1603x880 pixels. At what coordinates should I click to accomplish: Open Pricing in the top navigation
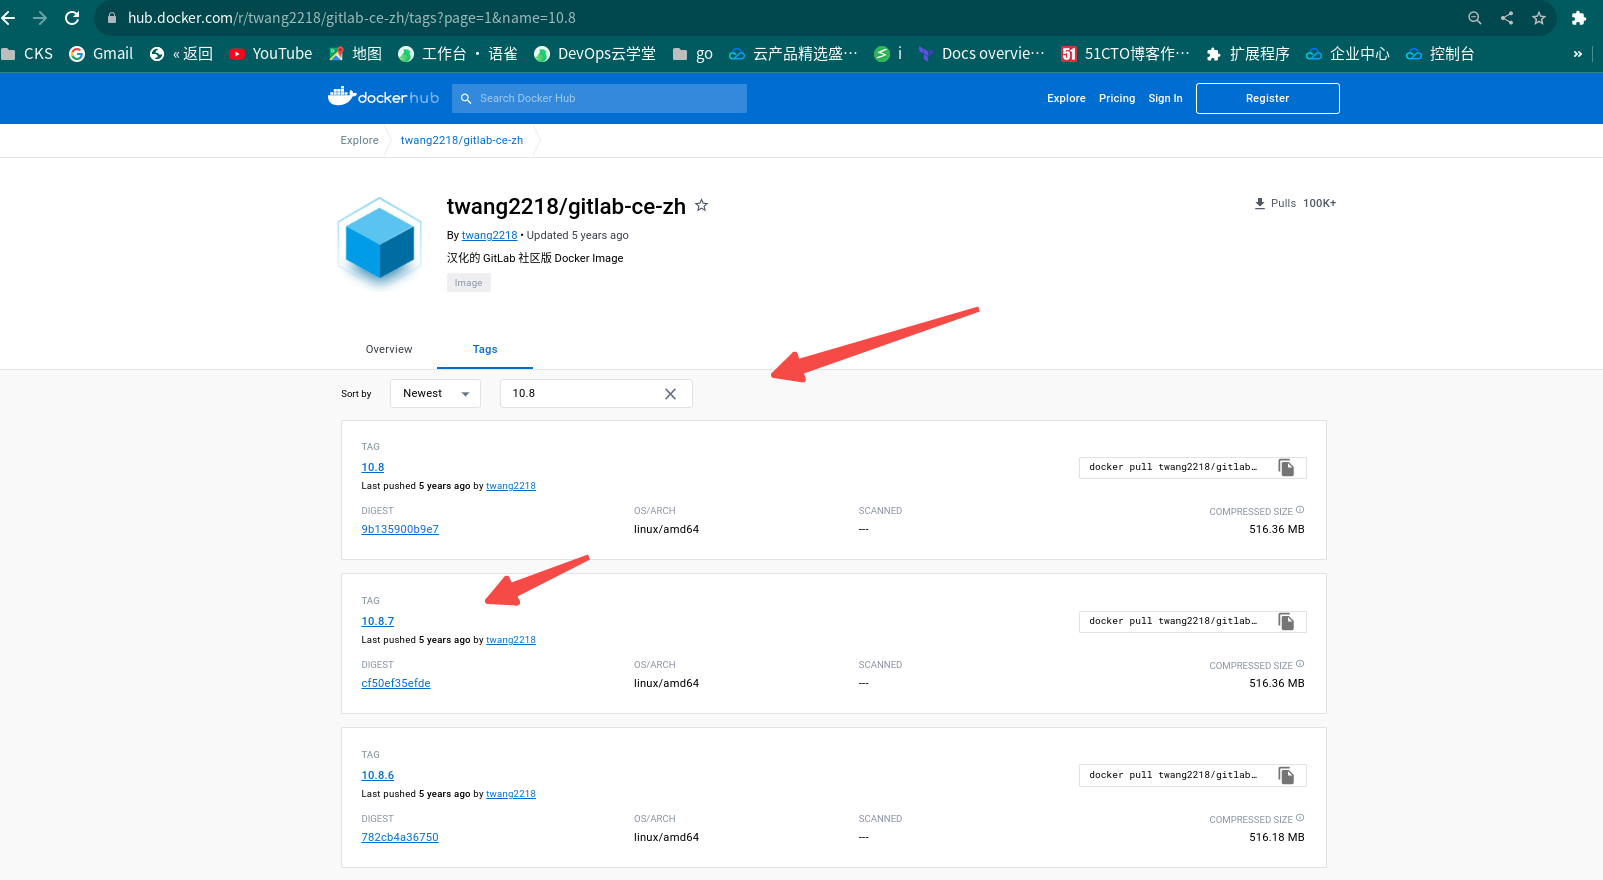tap(1117, 98)
